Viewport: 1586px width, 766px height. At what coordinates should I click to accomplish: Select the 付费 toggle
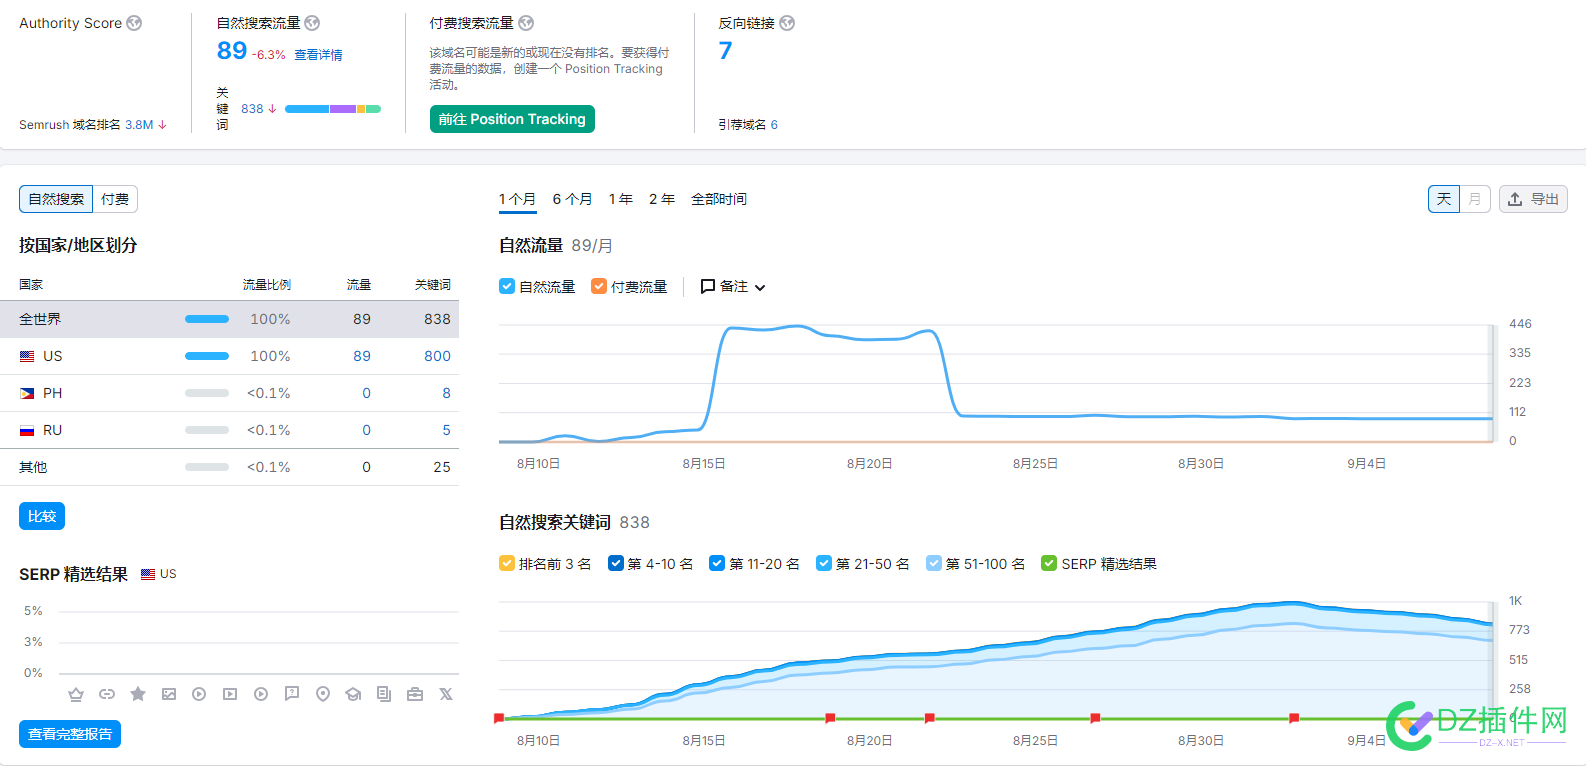(x=115, y=199)
